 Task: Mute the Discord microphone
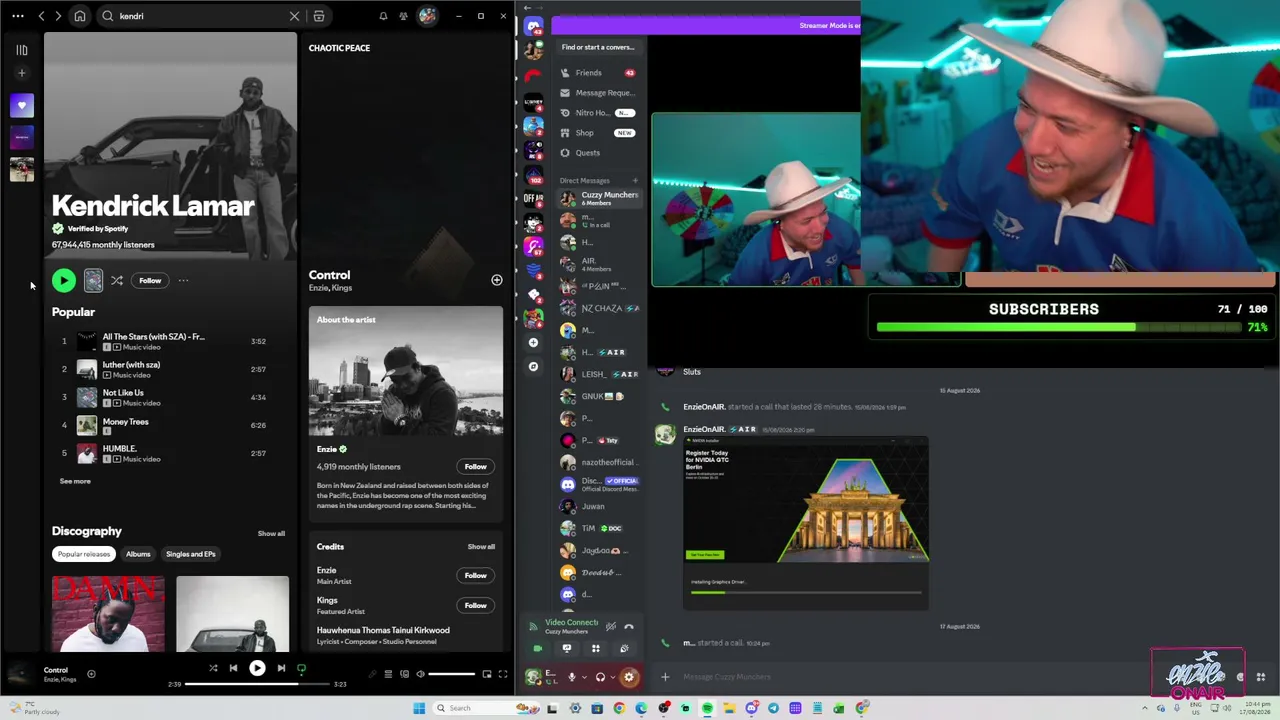(572, 677)
